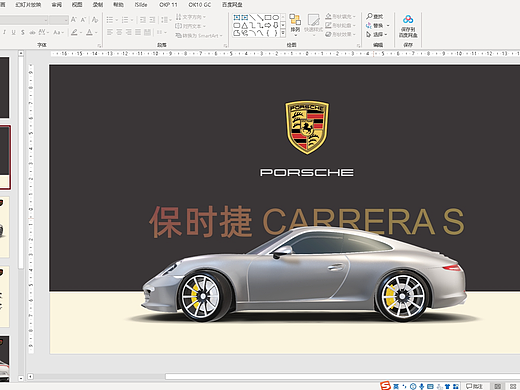The width and height of the screenshot is (520, 390).
Task: Open shape fill 形状填充 menu
Action: [340, 16]
